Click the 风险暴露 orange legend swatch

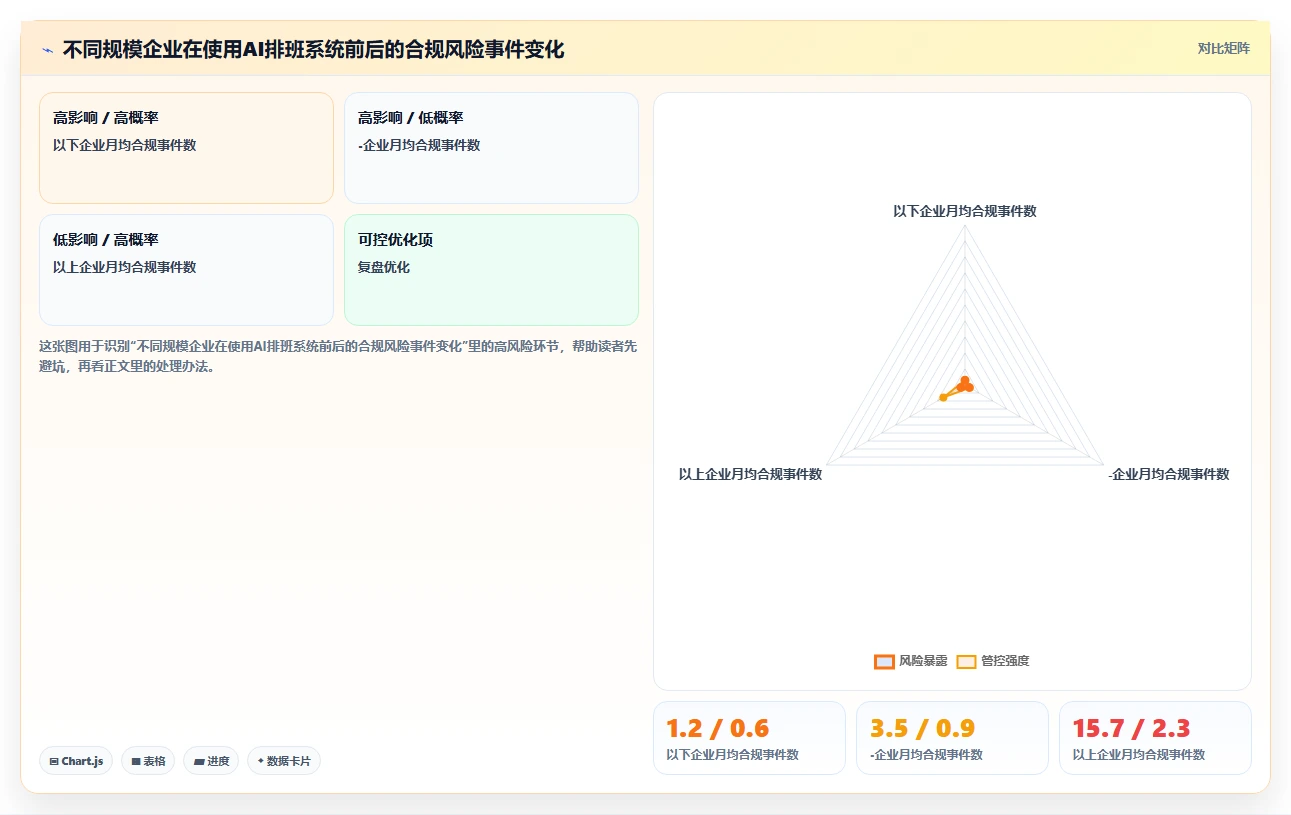pyautogui.click(x=884, y=661)
